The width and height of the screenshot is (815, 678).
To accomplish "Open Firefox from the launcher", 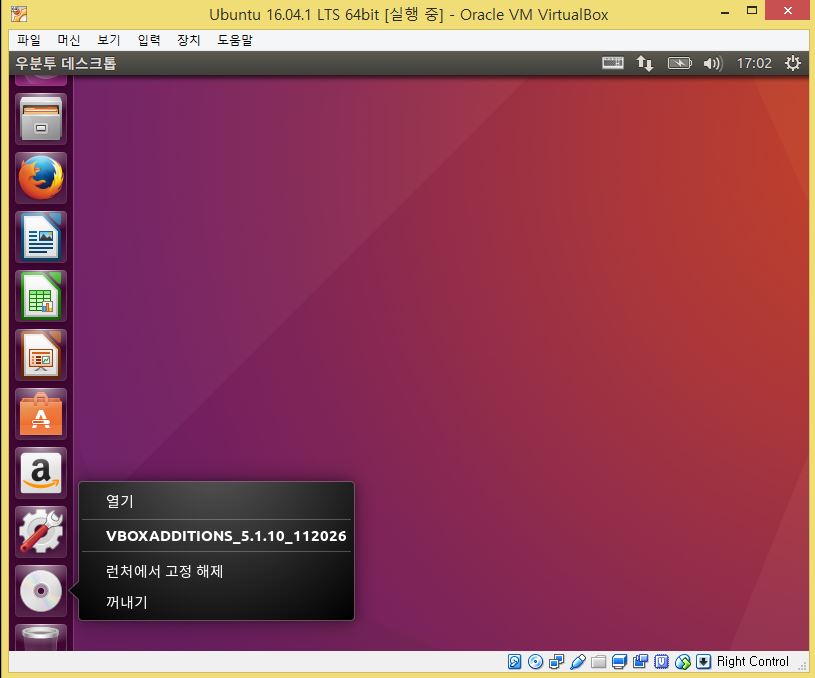I will pos(41,179).
